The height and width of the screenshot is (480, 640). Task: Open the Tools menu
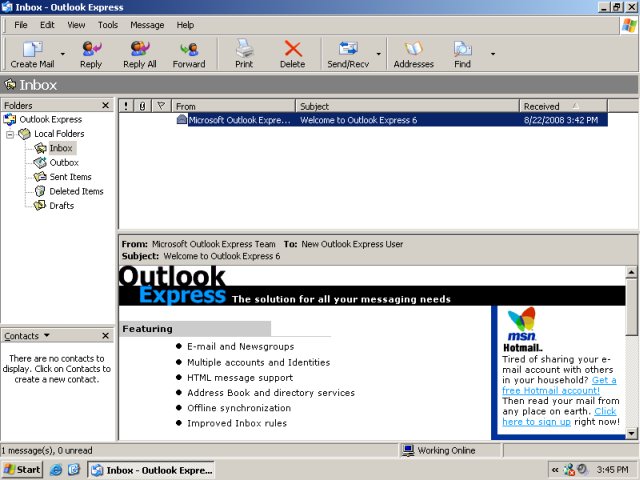pyautogui.click(x=108, y=25)
